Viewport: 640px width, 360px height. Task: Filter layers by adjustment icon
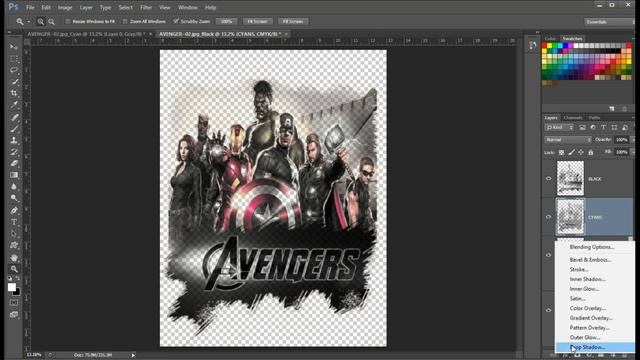pyautogui.click(x=593, y=128)
